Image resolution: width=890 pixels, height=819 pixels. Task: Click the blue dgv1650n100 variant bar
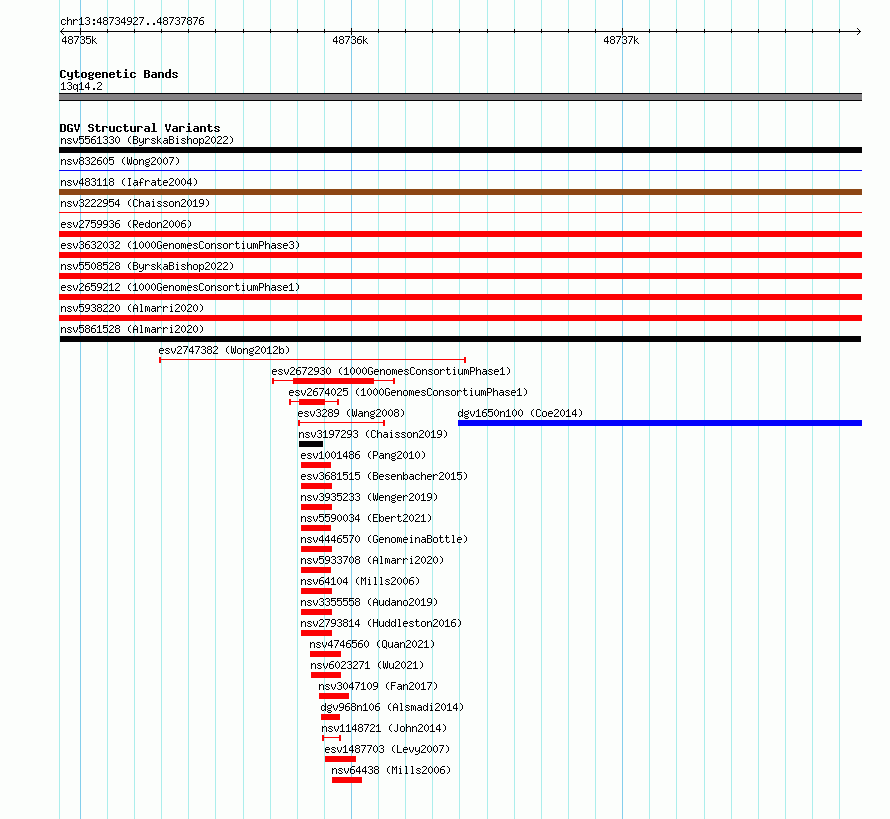click(660, 423)
